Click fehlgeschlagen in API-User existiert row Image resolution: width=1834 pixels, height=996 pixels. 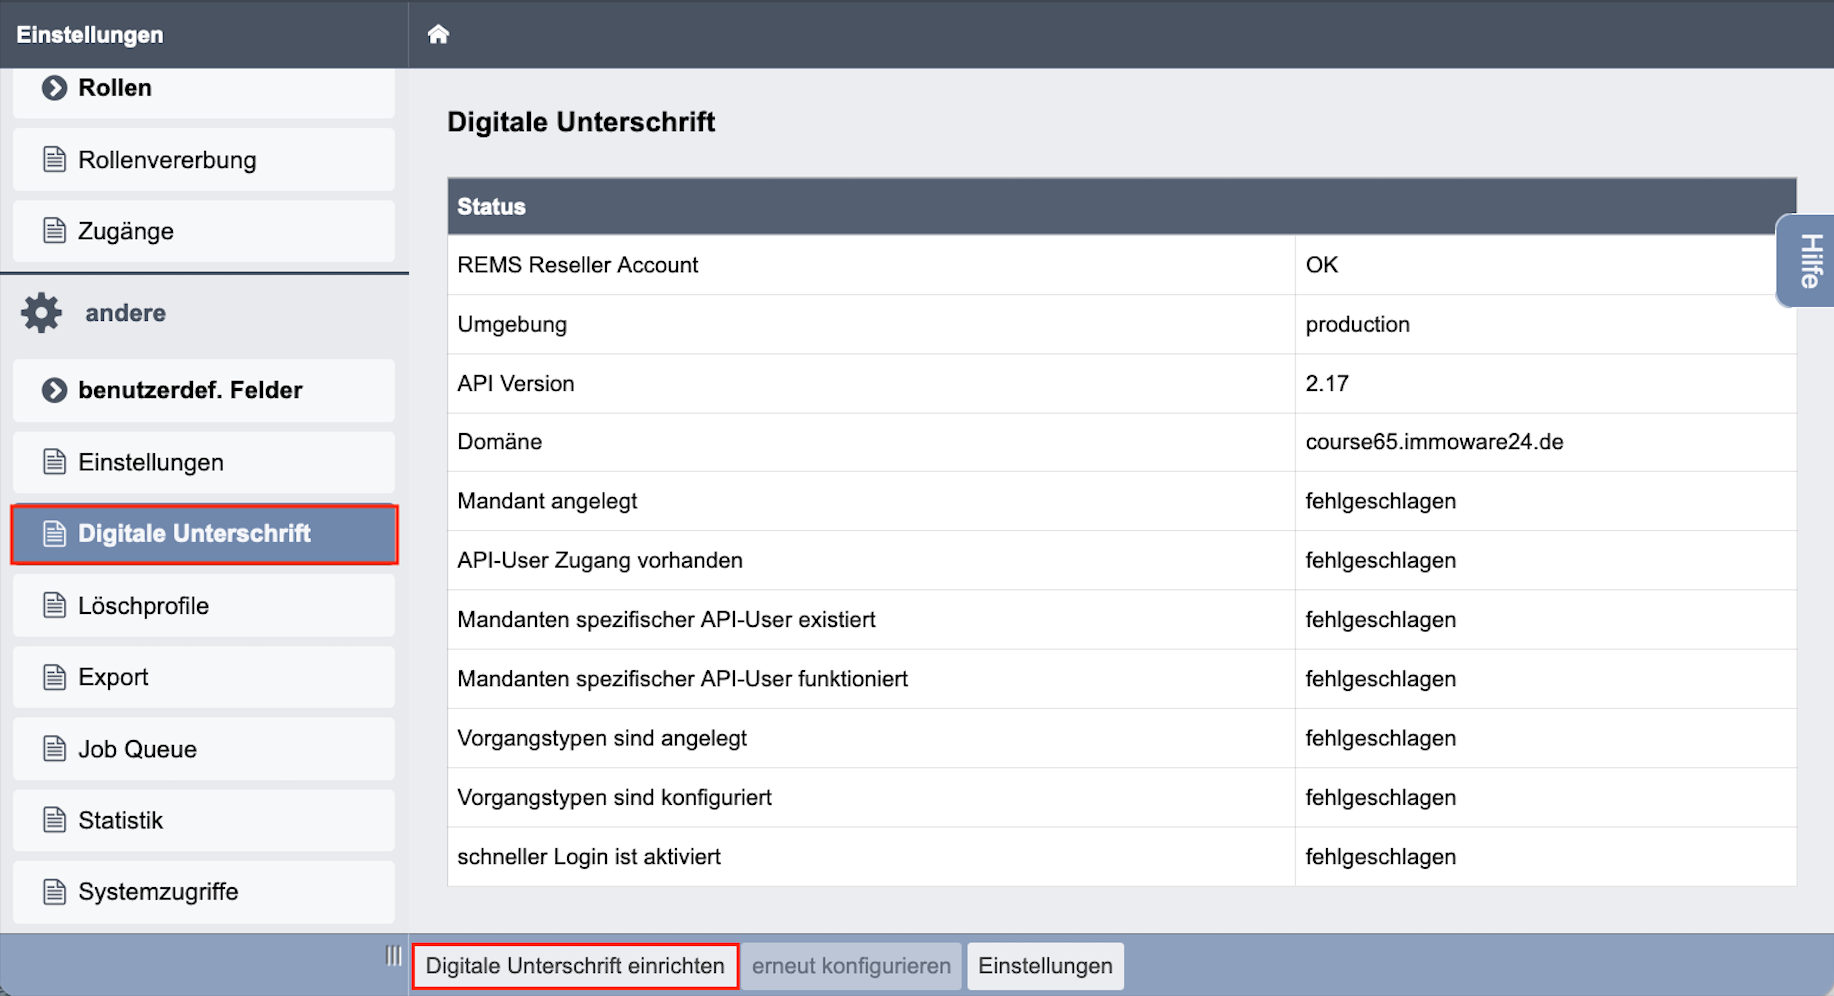pos(1380,620)
